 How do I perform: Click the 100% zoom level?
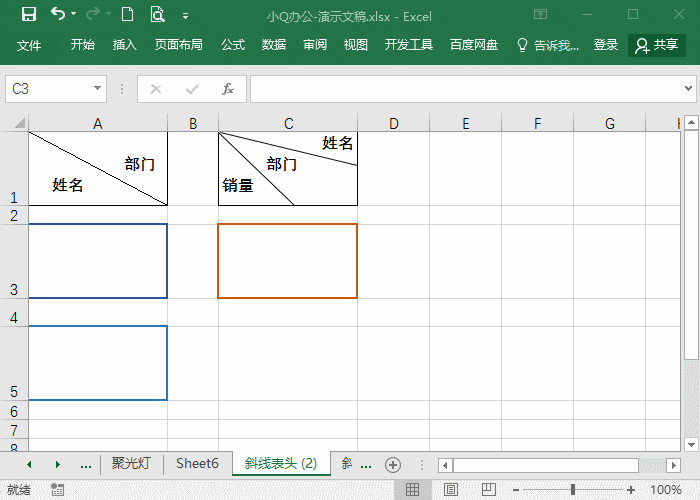tap(665, 490)
